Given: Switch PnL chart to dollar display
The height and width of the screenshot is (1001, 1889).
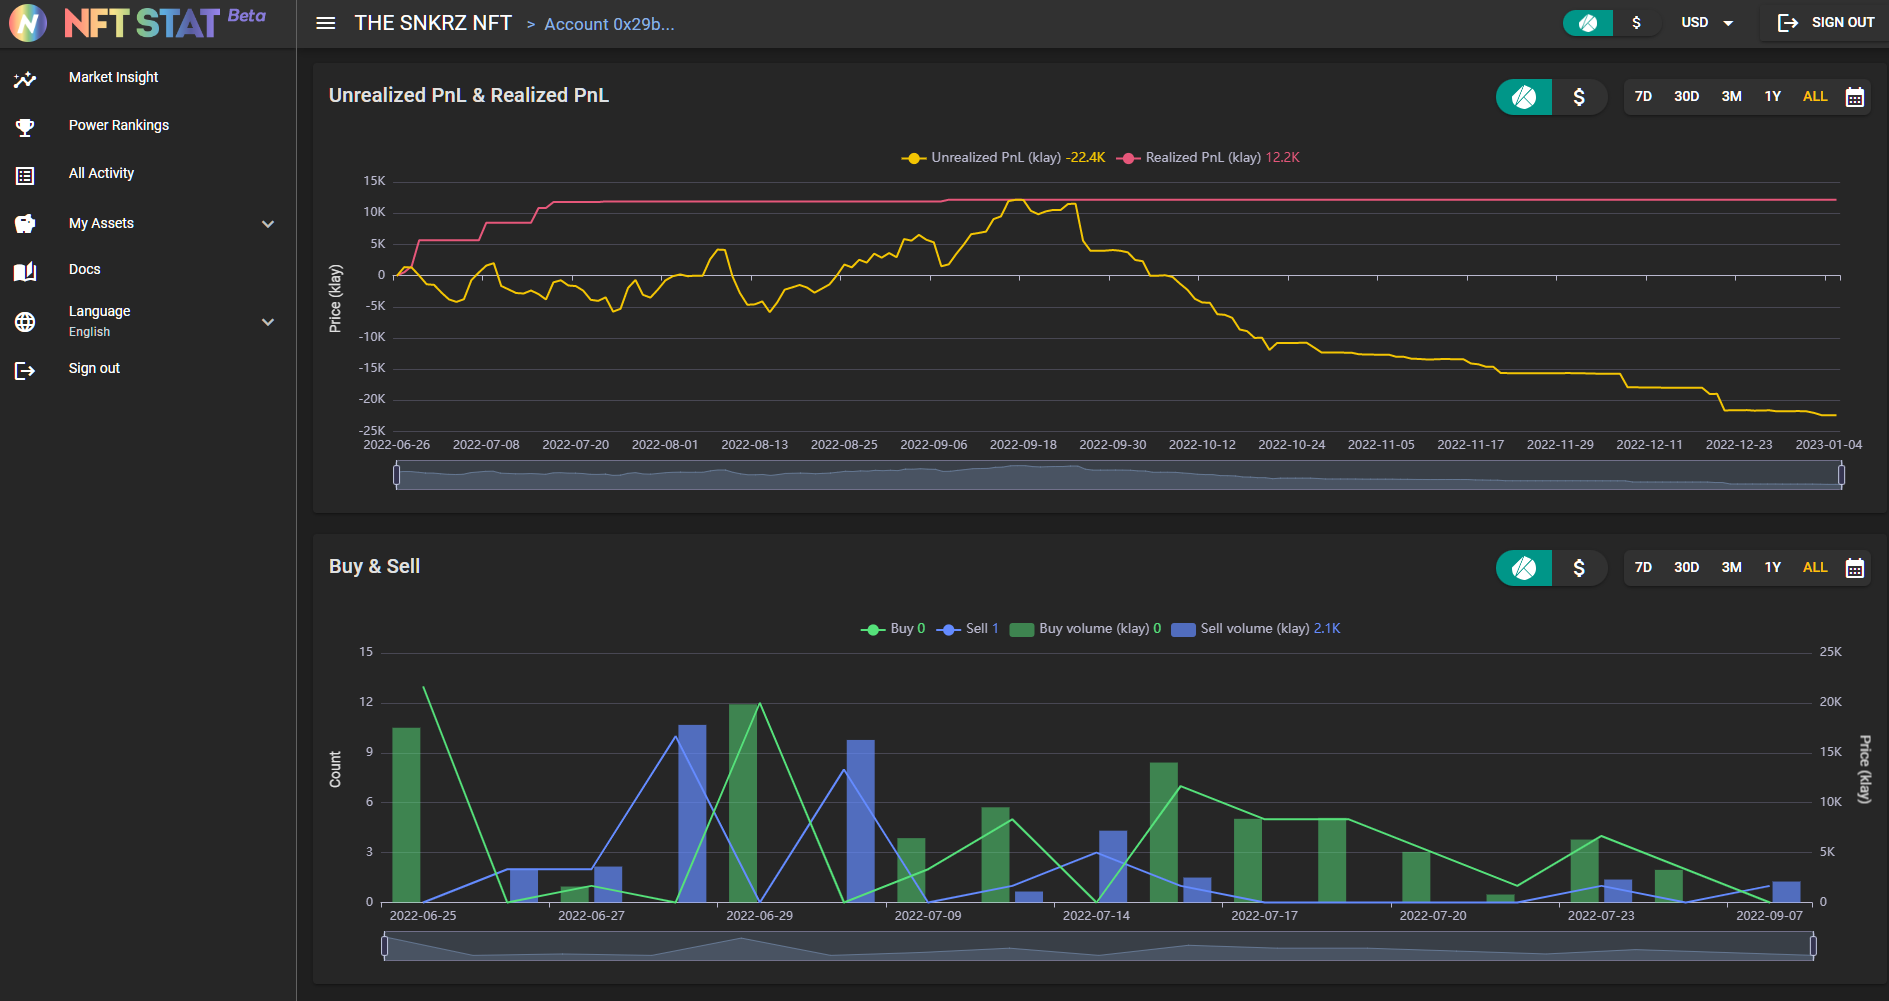Looking at the screenshot, I should coord(1579,97).
